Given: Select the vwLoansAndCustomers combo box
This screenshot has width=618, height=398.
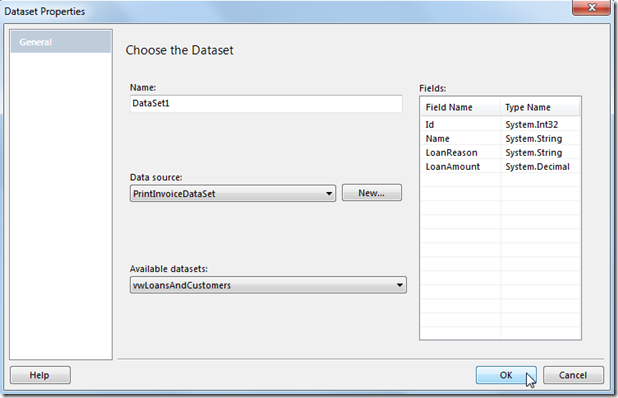Looking at the screenshot, I should click(x=268, y=285).
